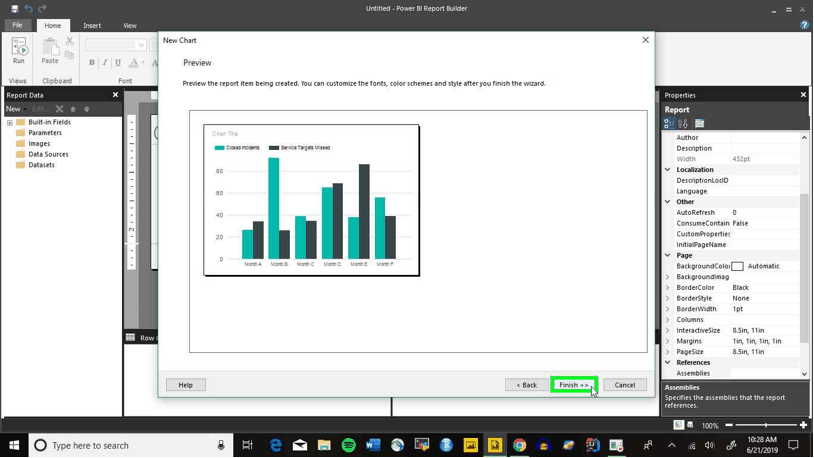Image resolution: width=814 pixels, height=458 pixels.
Task: Switch to the View ribbon tab
Action: 130,25
